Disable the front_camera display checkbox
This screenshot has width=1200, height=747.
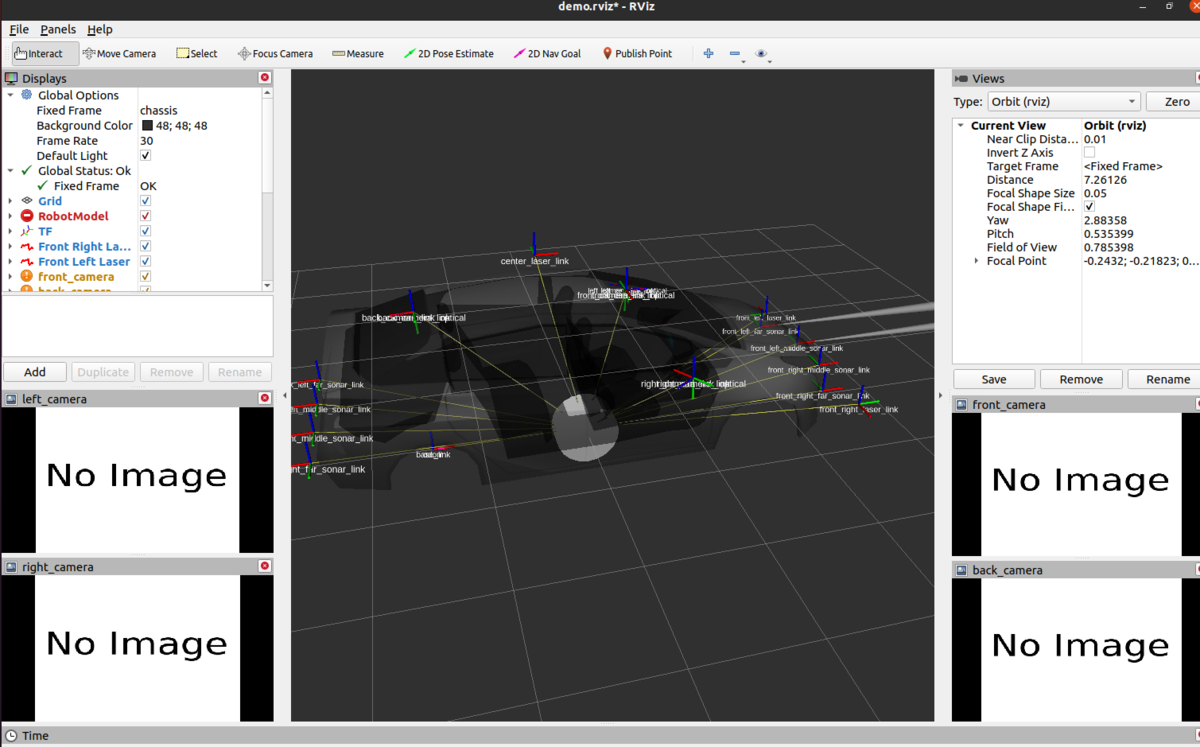coord(146,276)
